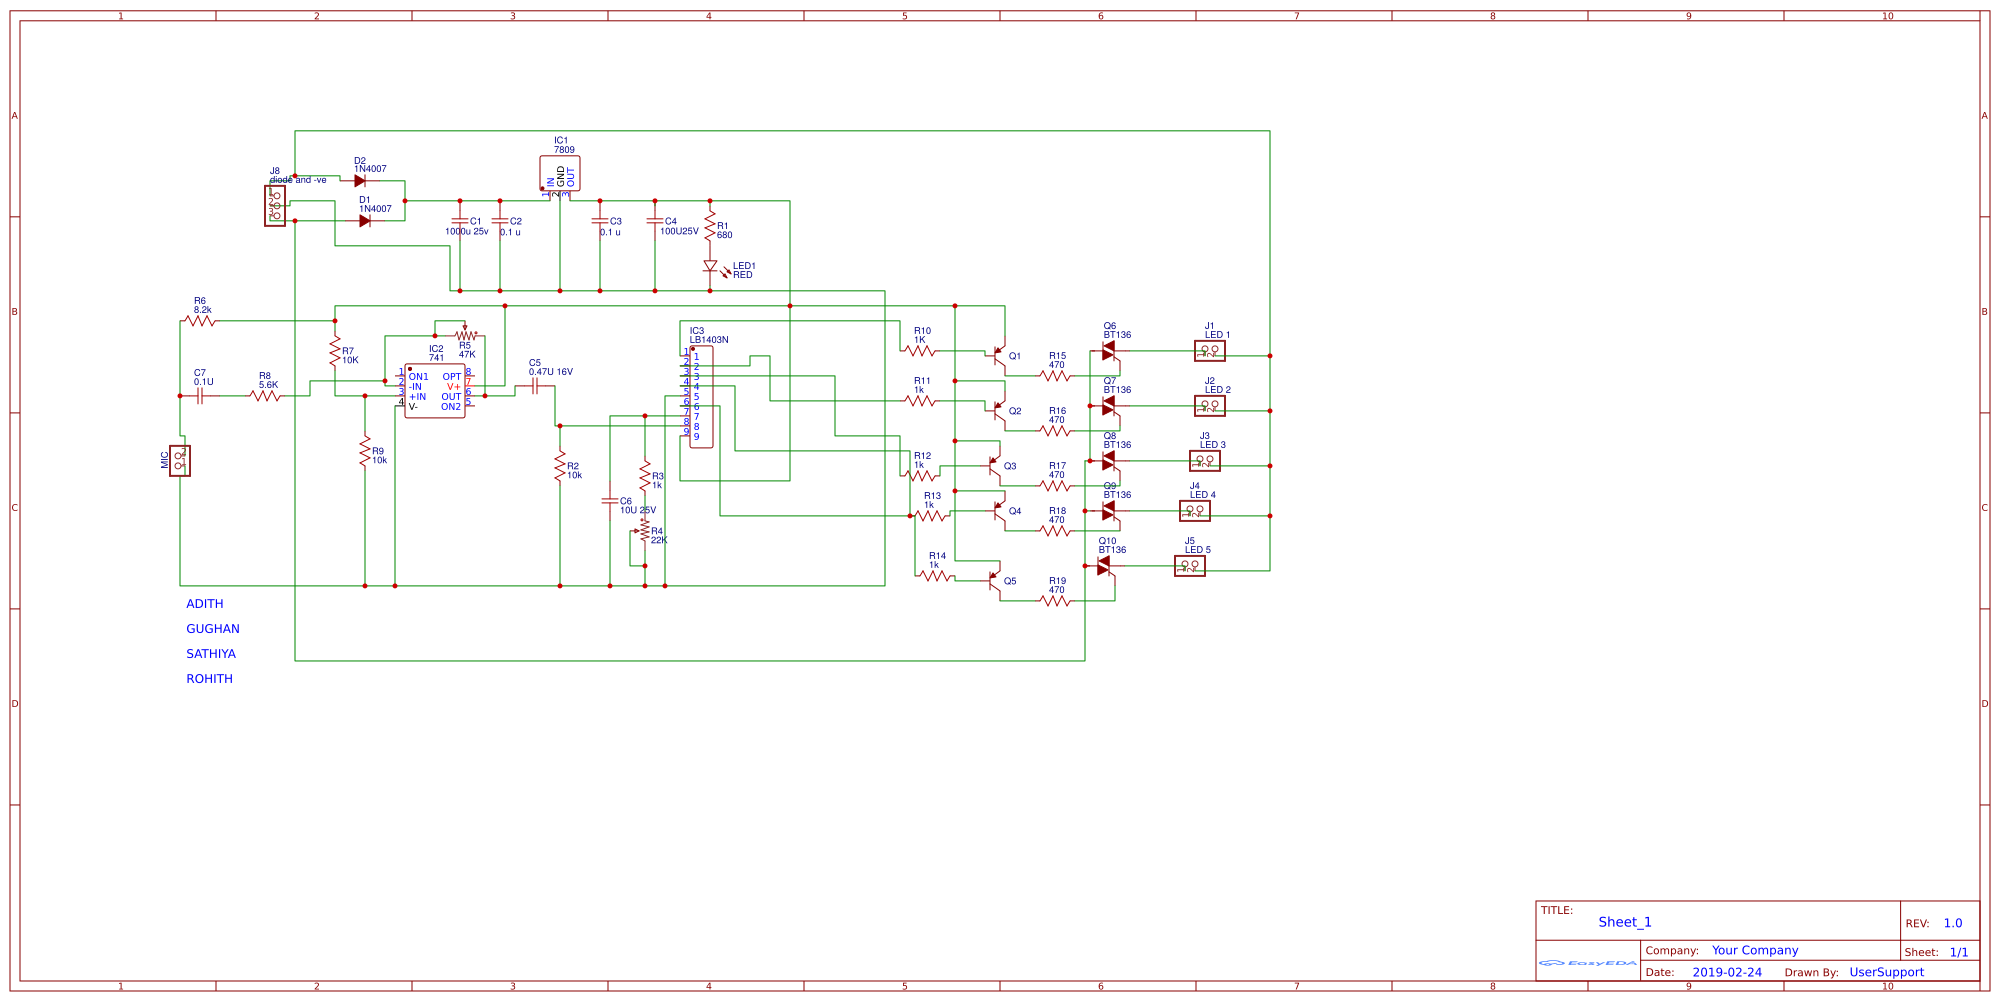Click the MIC connector symbol
Viewport: 2000px width, 1001px height.
(x=179, y=461)
